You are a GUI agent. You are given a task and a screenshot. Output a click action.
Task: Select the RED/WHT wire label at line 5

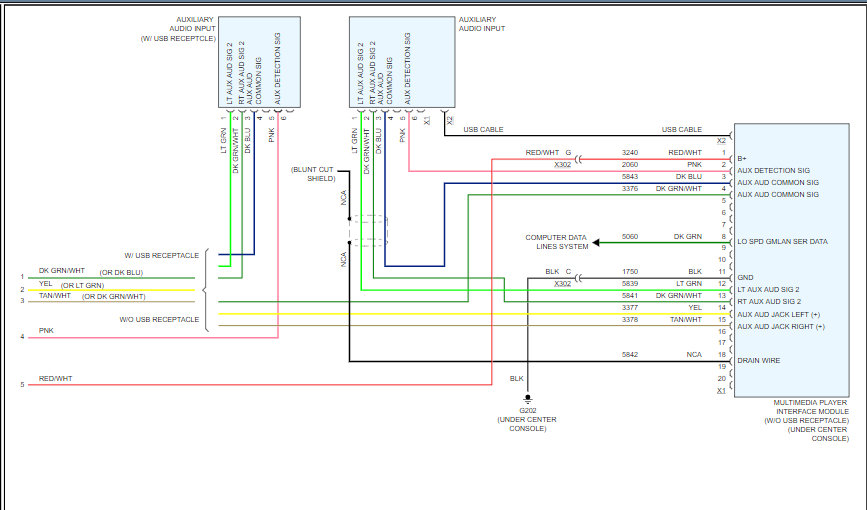click(55, 379)
